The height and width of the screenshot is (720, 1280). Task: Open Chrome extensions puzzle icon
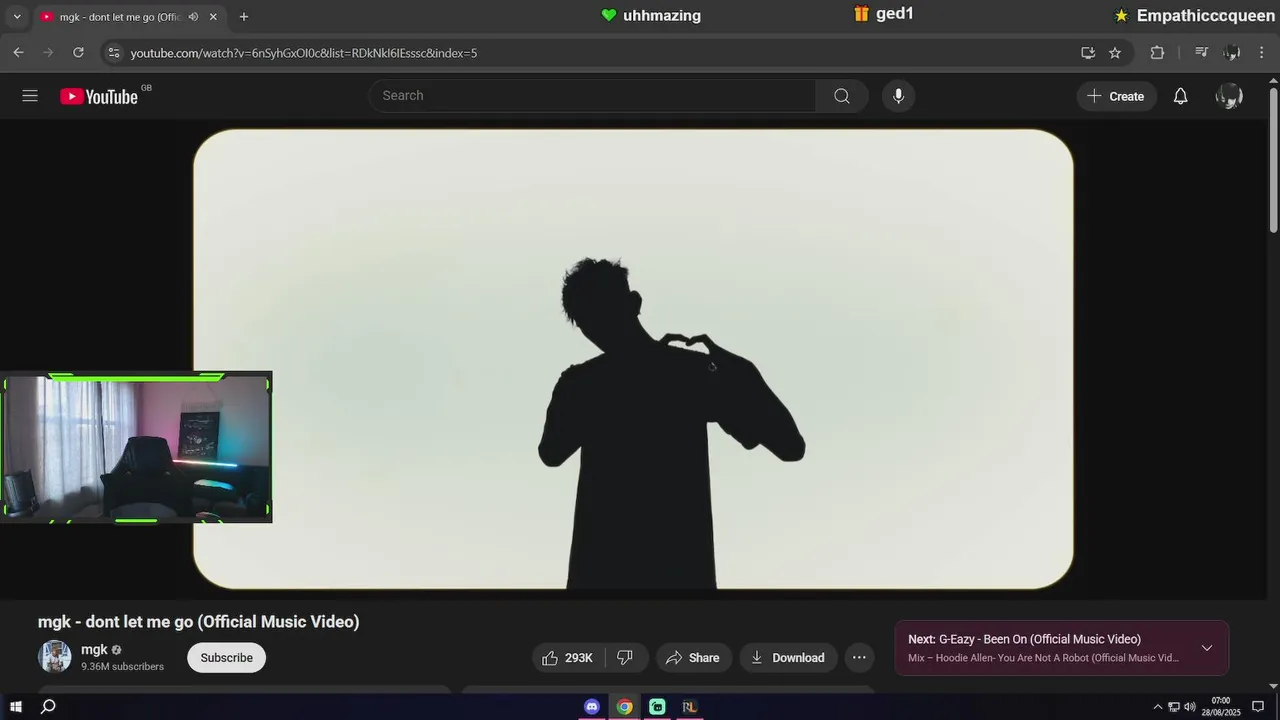(1157, 52)
